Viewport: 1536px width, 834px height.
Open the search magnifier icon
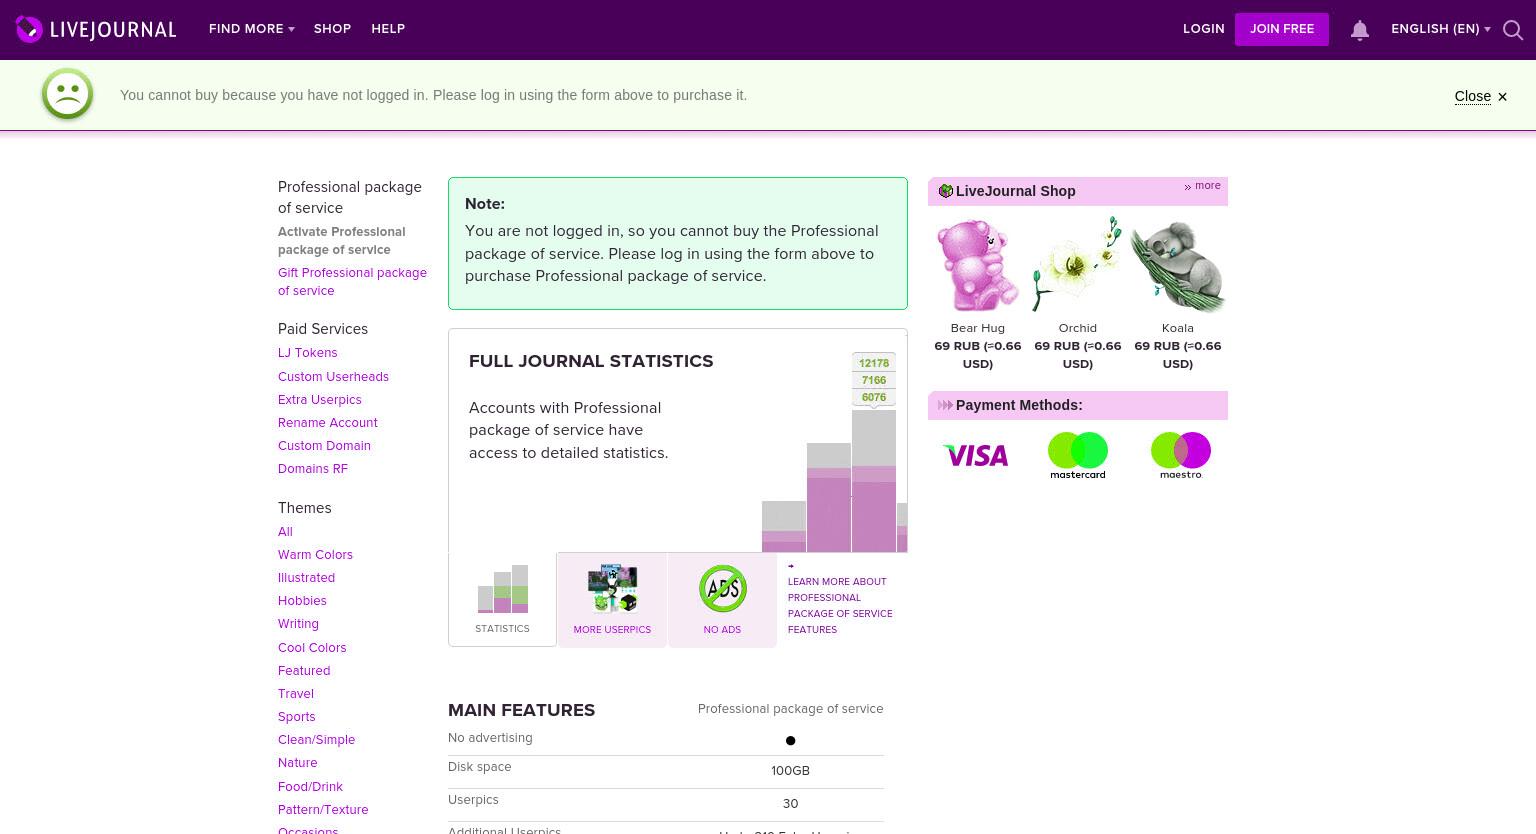(x=1513, y=30)
